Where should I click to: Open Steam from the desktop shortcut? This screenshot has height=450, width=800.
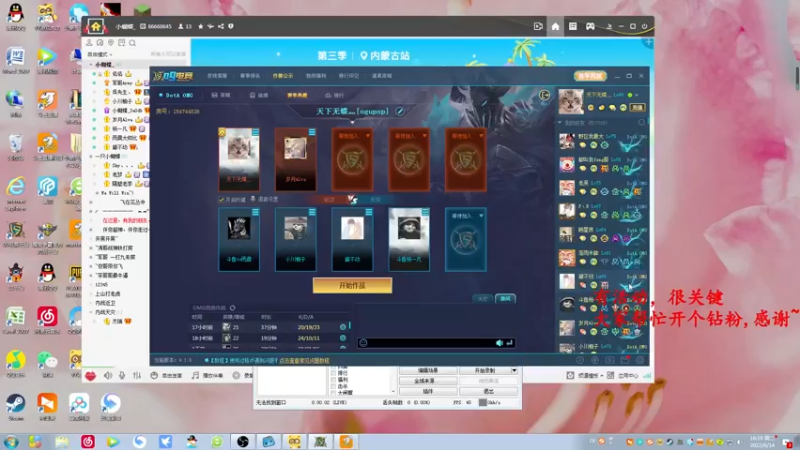tap(16, 407)
